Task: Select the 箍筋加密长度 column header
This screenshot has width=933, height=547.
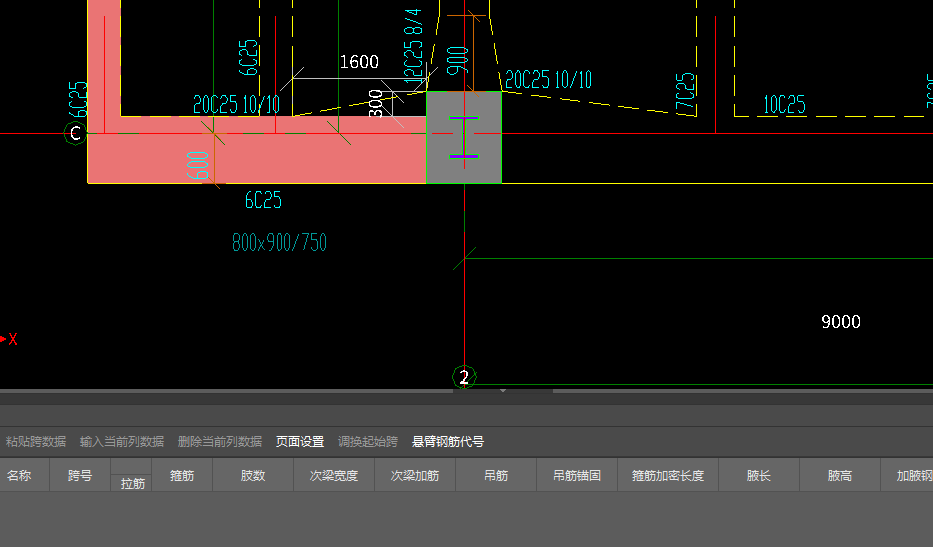Action: 668,475
